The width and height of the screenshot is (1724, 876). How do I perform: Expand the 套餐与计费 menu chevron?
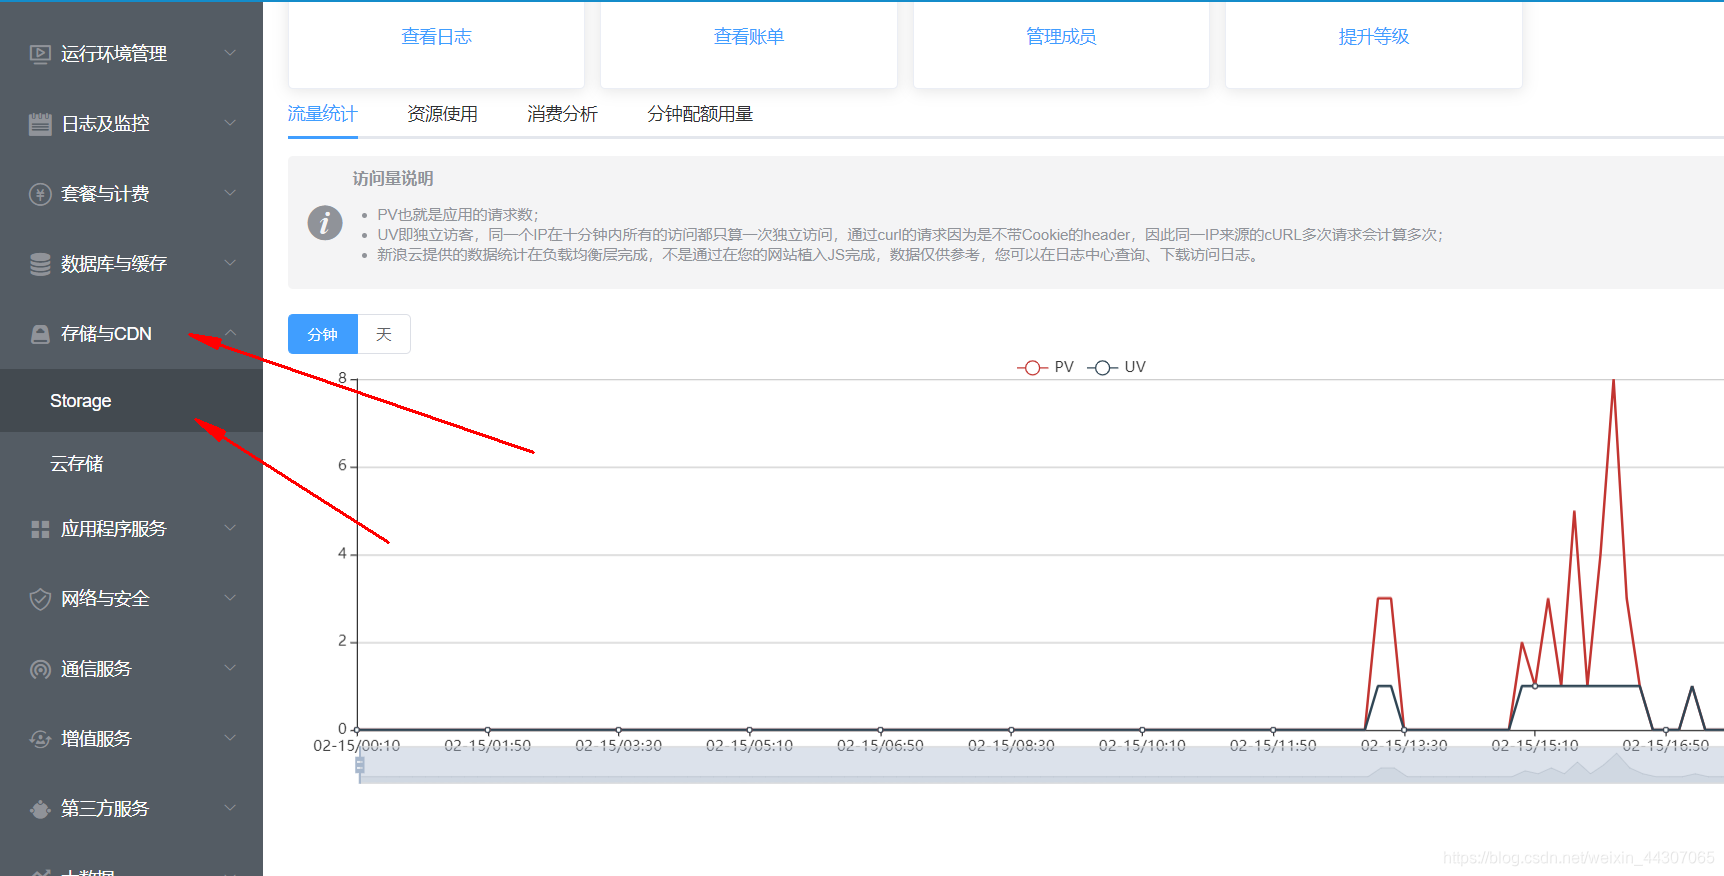[230, 193]
